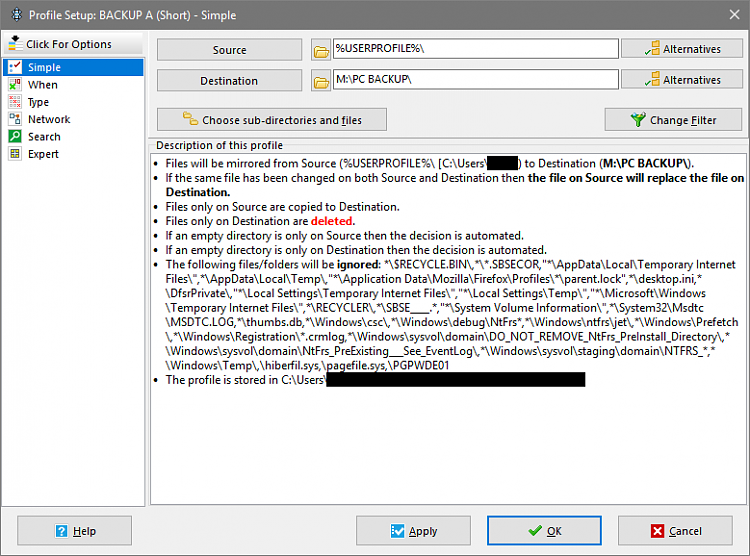Click the tree icon on Choose sub-directories
750x556 pixels.
(190, 119)
